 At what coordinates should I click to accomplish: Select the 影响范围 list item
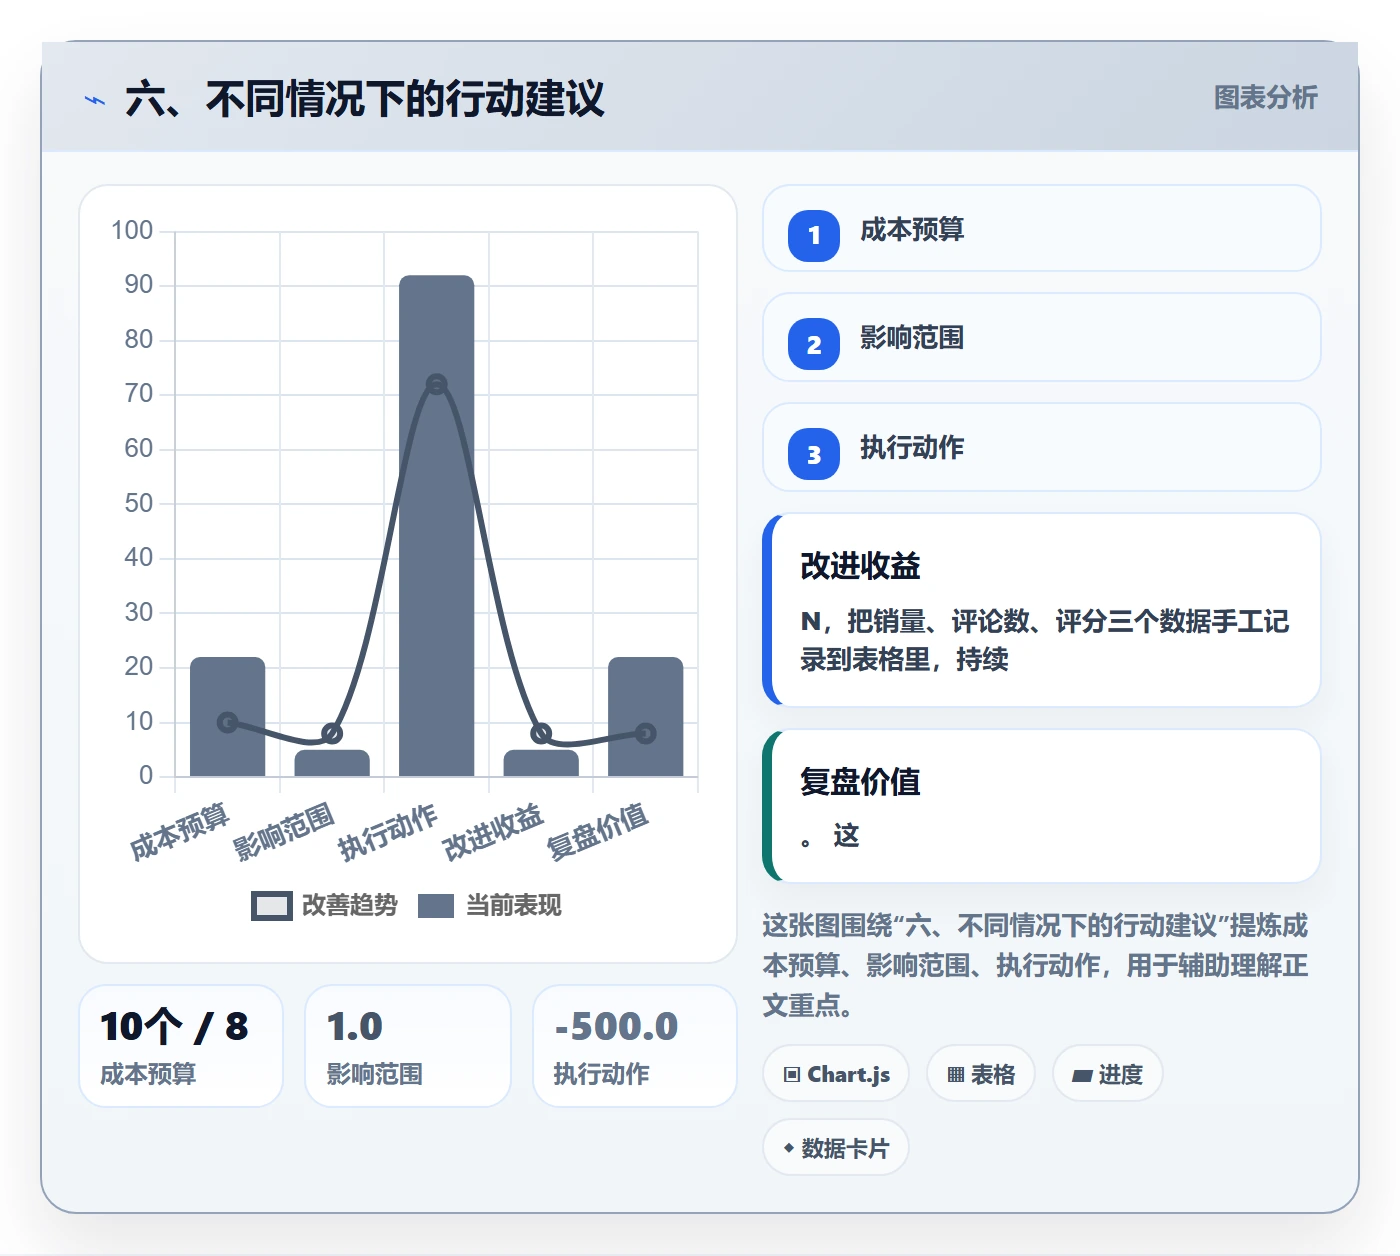pos(1042,337)
